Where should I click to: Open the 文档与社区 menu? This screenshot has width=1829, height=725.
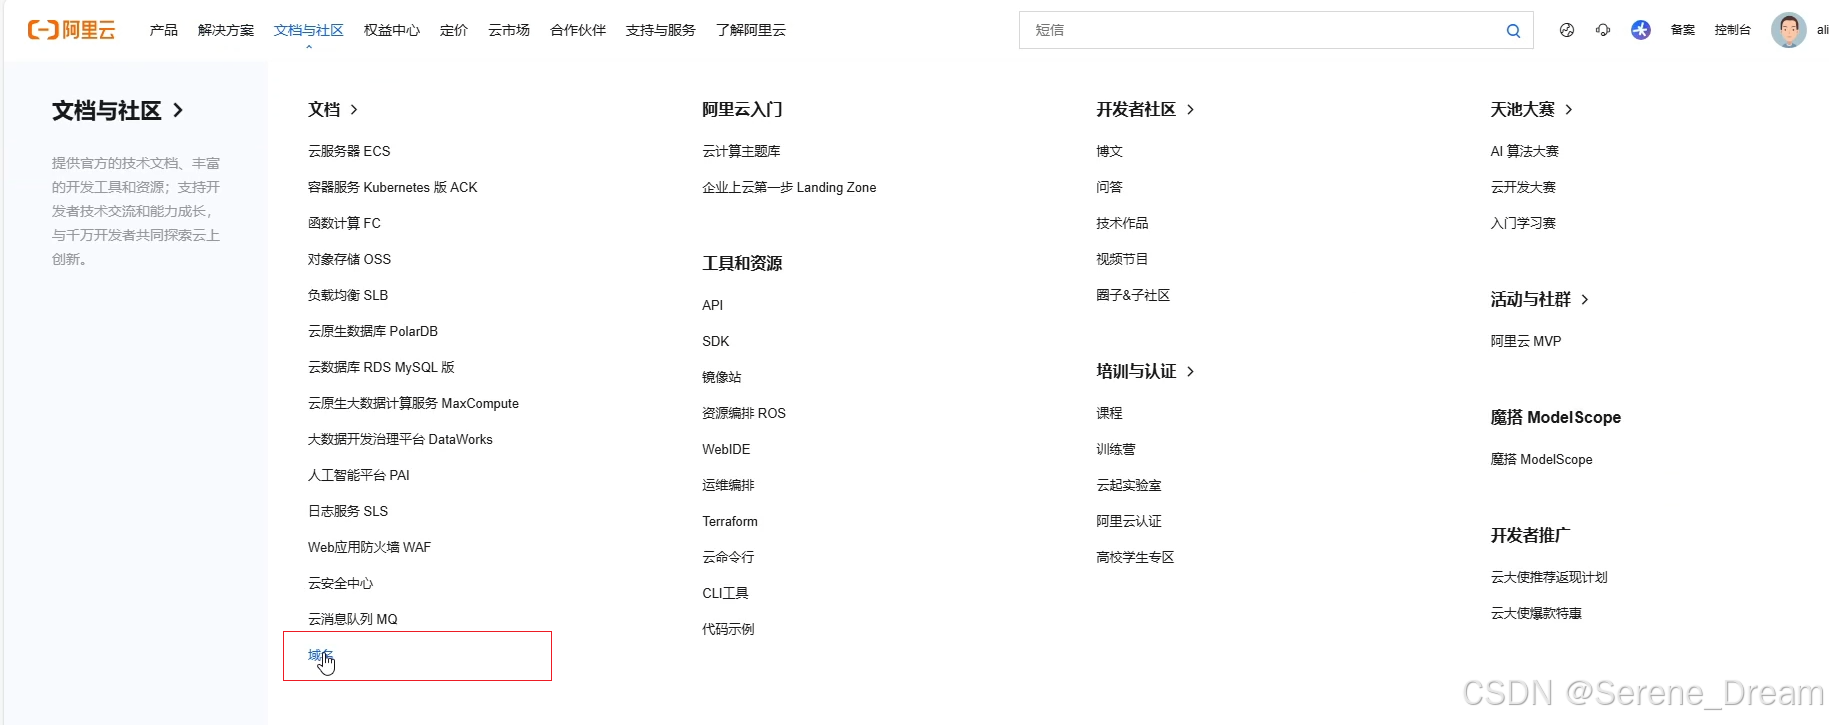coord(309,30)
